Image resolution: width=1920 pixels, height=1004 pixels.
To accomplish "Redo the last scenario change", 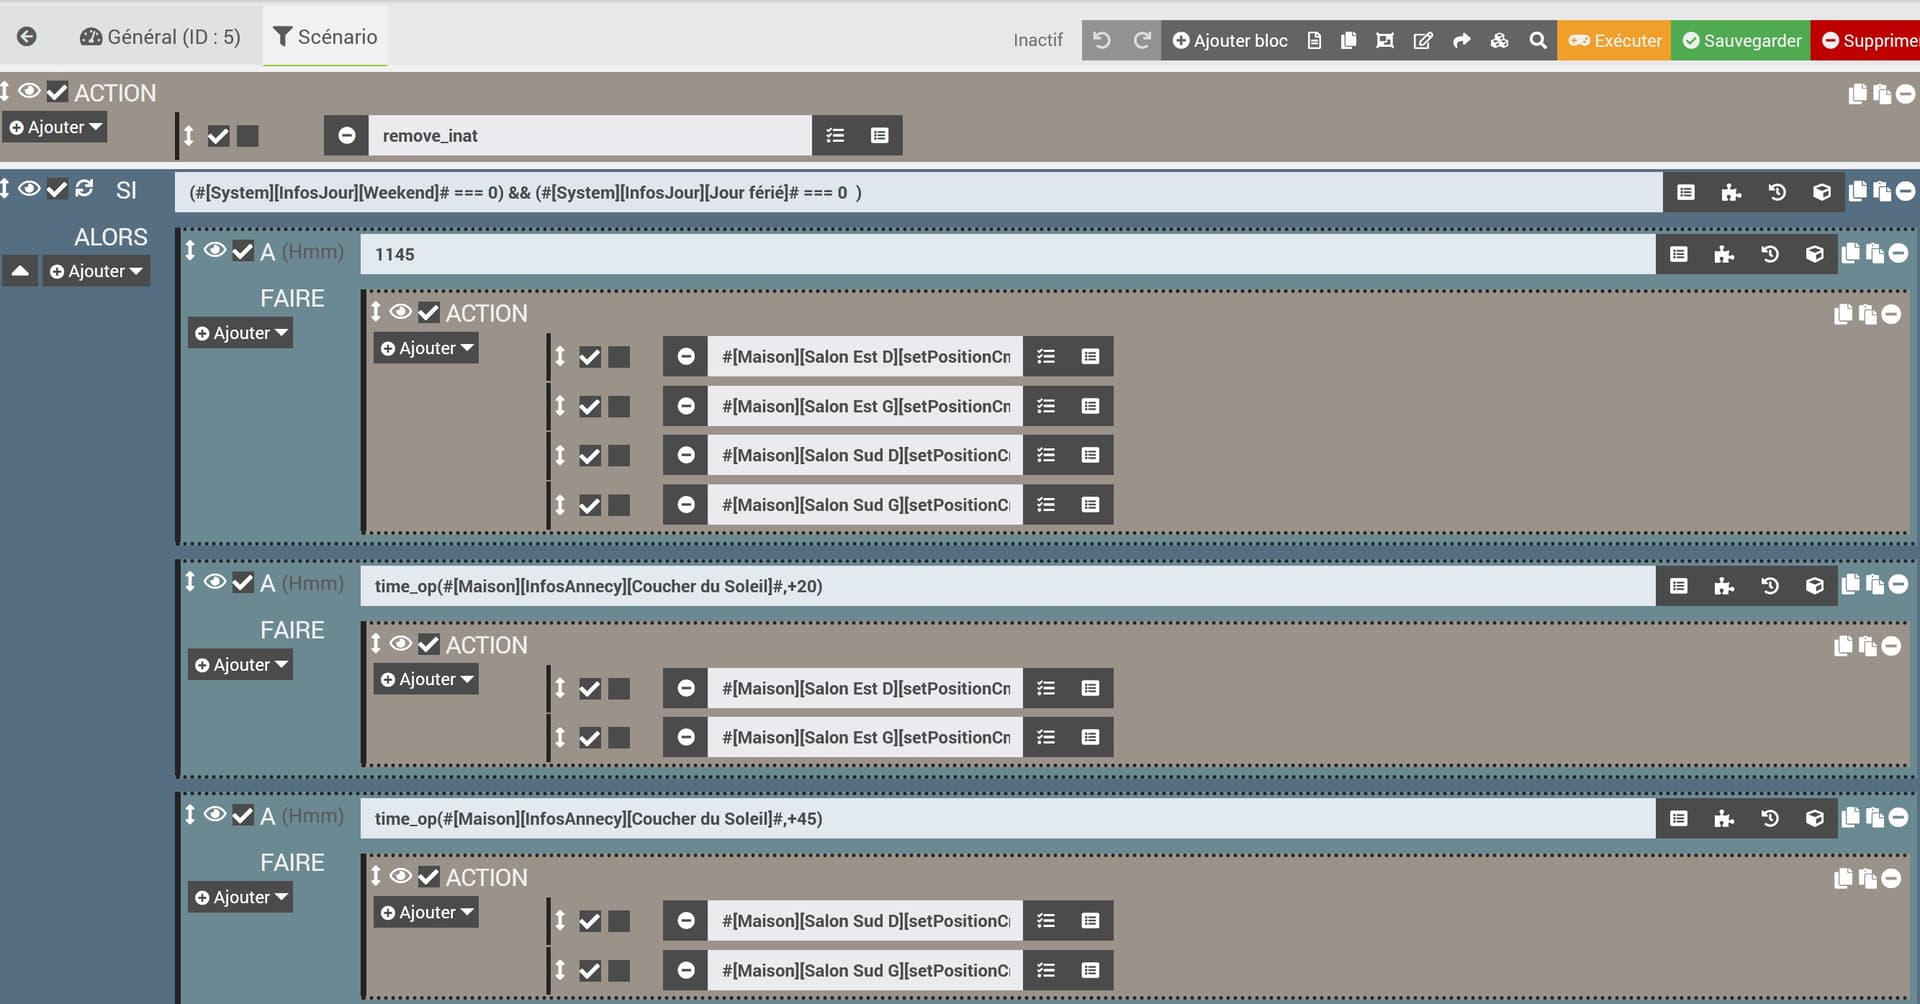I will click(x=1142, y=40).
